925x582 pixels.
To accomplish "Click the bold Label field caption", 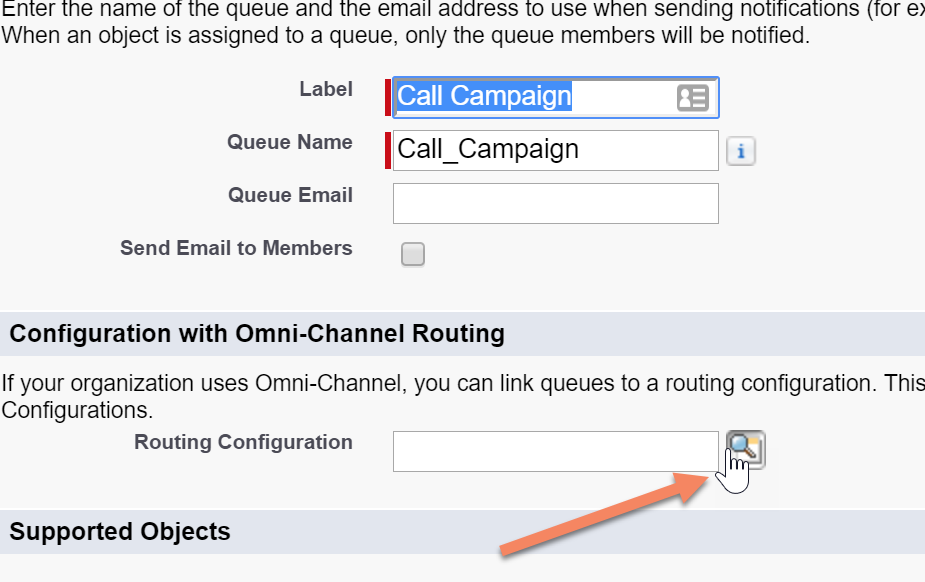I will click(x=326, y=89).
